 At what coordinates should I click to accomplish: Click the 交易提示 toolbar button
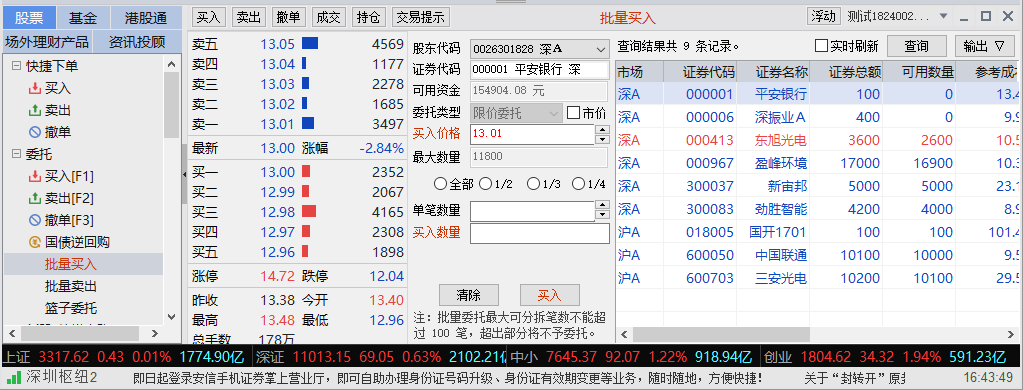click(421, 18)
